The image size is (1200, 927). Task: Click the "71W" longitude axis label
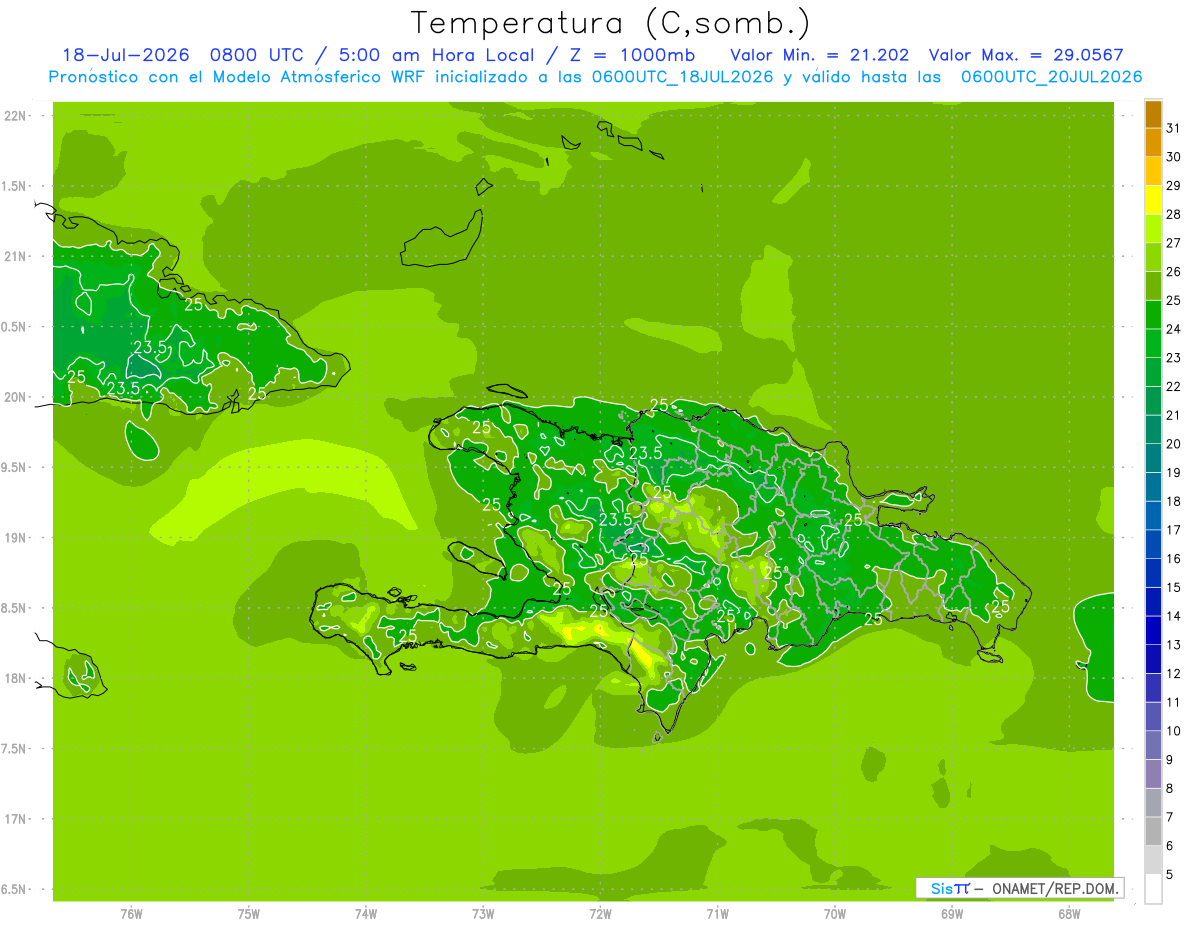[717, 914]
